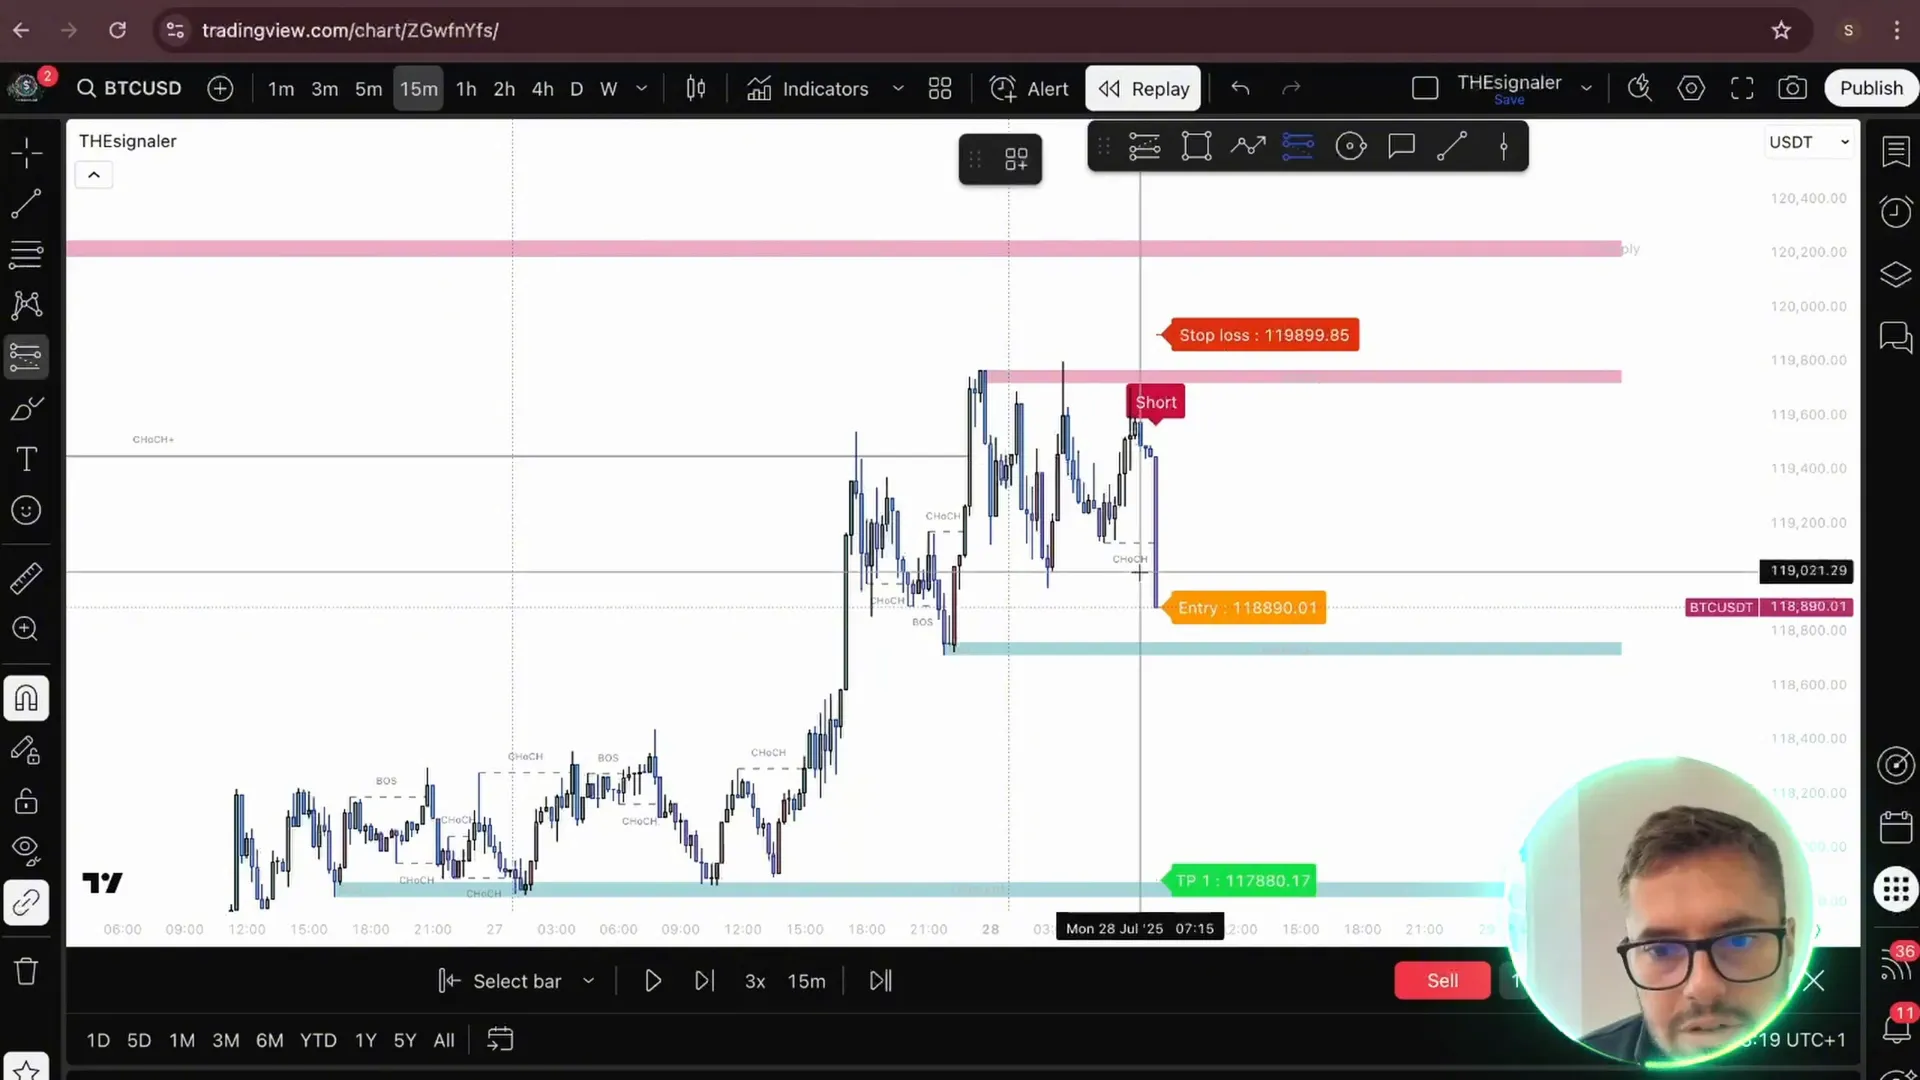Open the forecasting and position tools
The image size is (1920, 1080).
coord(26,356)
